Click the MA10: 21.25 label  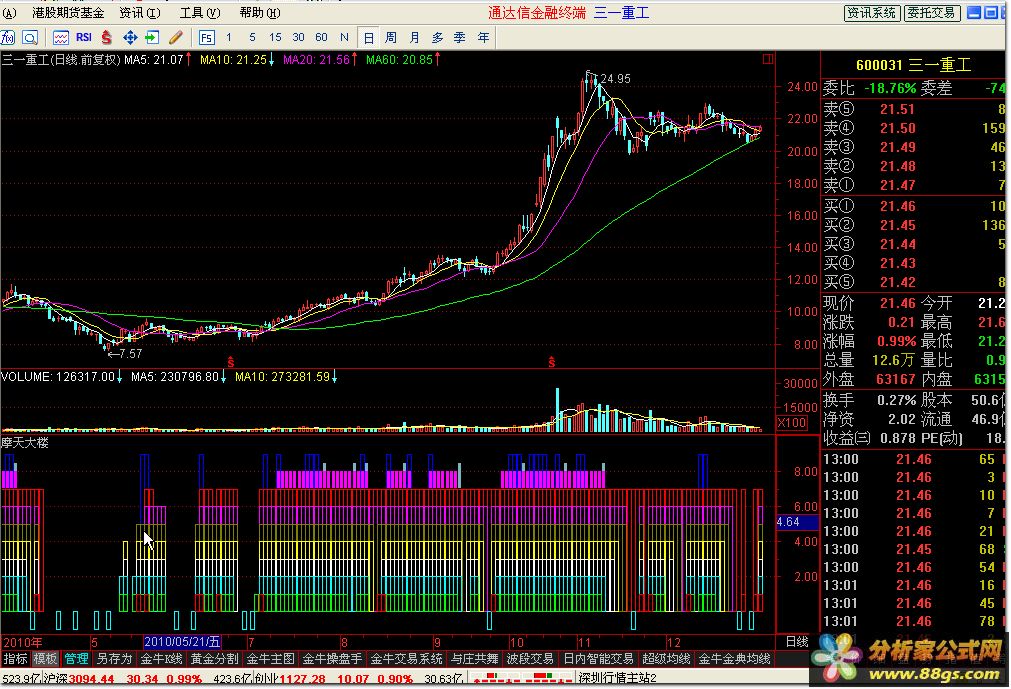point(233,60)
